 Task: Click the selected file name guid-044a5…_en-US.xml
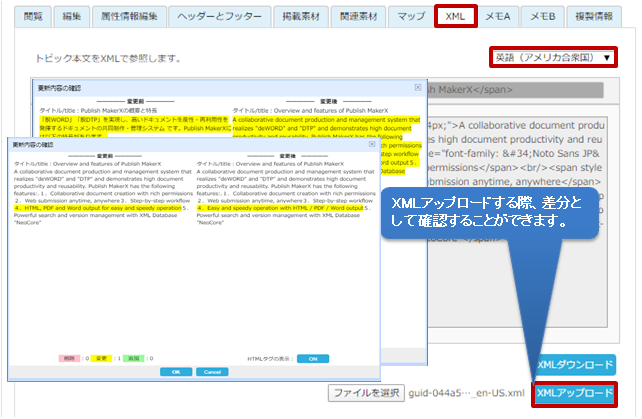pyautogui.click(x=466, y=393)
